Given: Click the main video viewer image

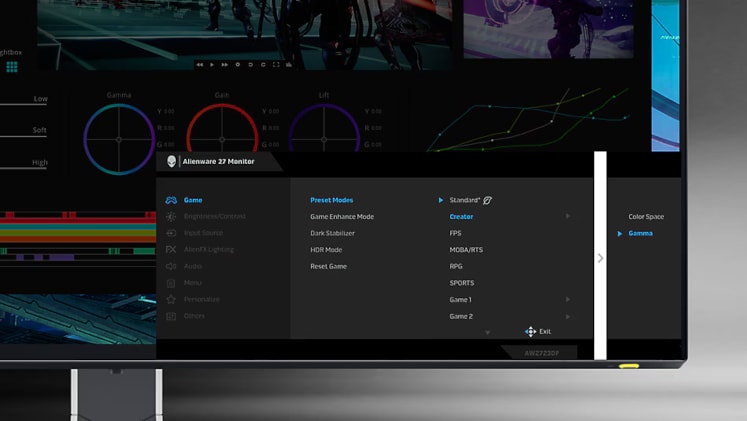Looking at the screenshot, I should pyautogui.click(x=245, y=35).
